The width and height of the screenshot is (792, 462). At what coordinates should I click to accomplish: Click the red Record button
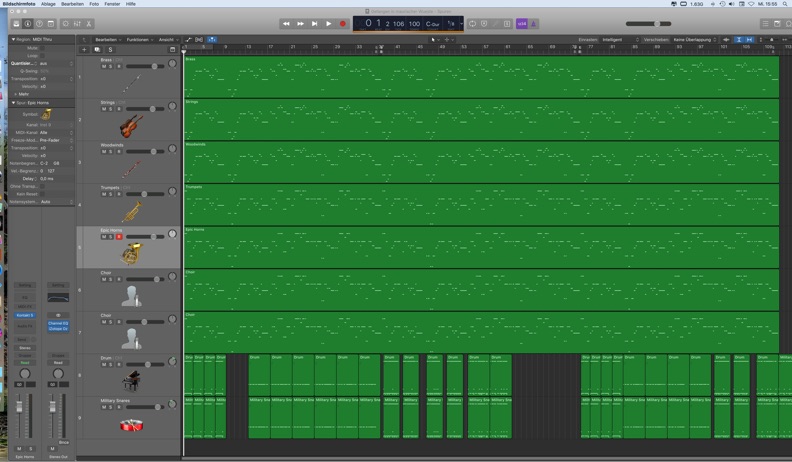click(342, 24)
